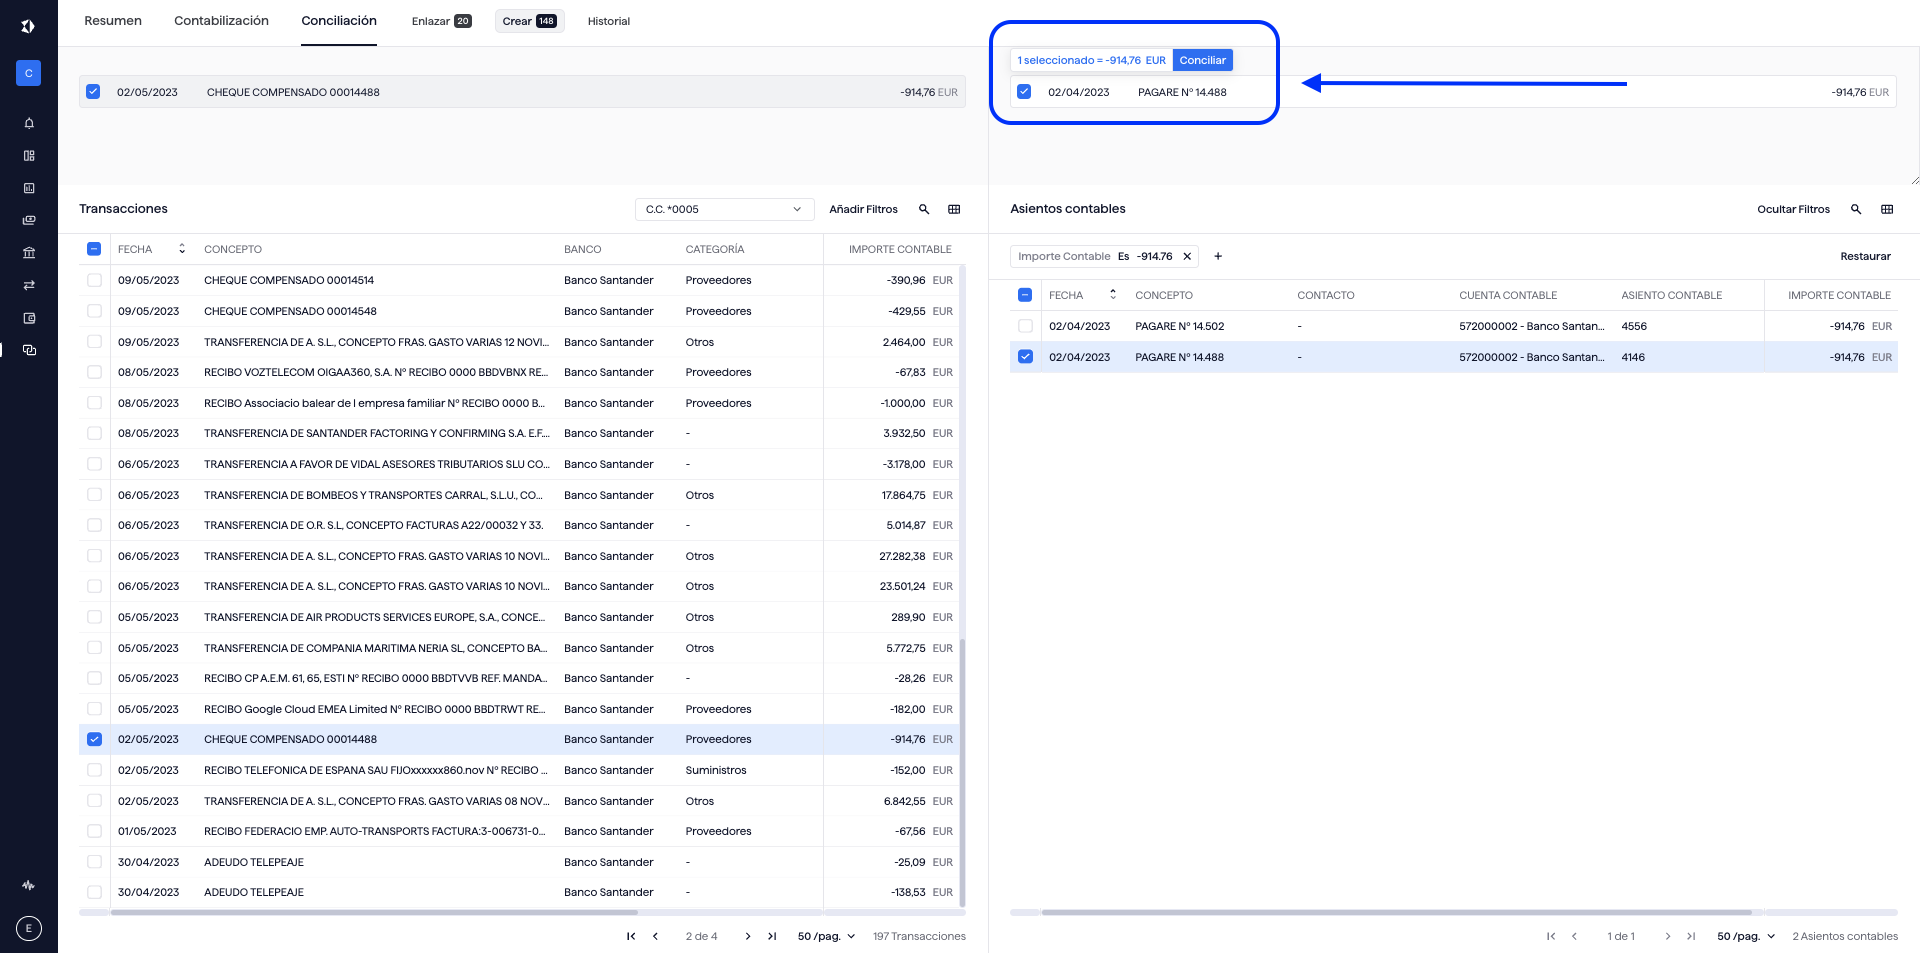Click the "1 seleccionado = -914,76 EUR" label
Image resolution: width=1920 pixels, height=953 pixels.
pos(1091,60)
